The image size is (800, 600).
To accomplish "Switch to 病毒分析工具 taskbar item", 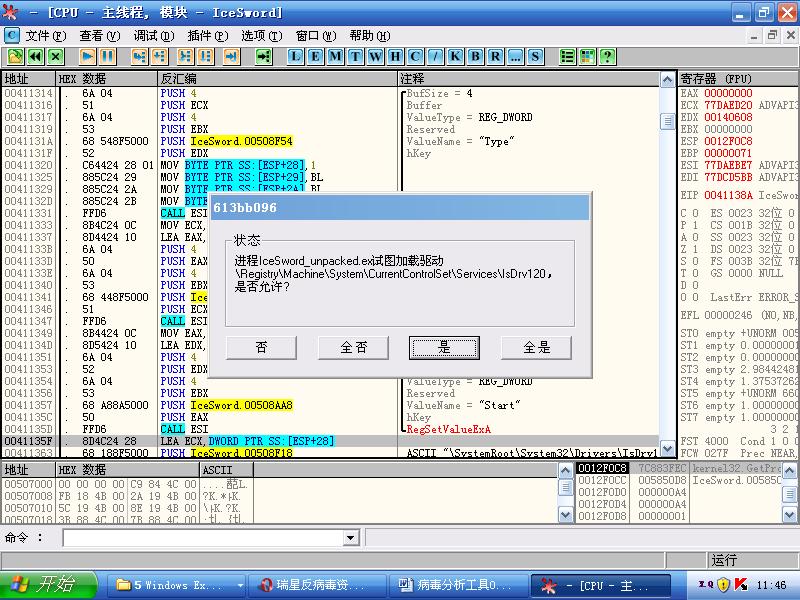I will click(457, 585).
